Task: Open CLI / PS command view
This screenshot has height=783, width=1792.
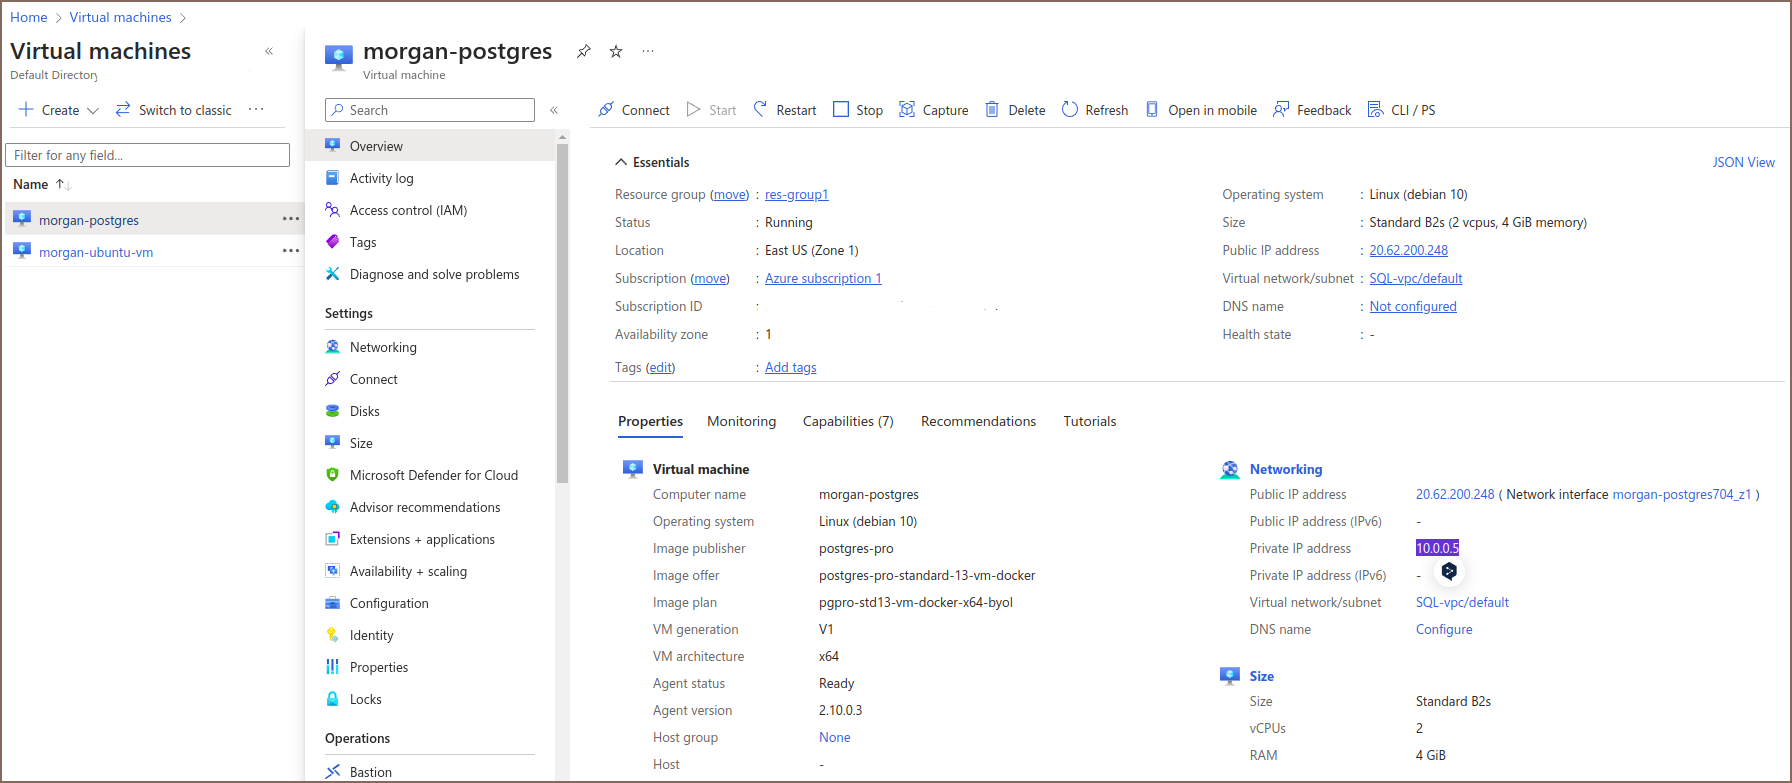Action: pos(1401,110)
